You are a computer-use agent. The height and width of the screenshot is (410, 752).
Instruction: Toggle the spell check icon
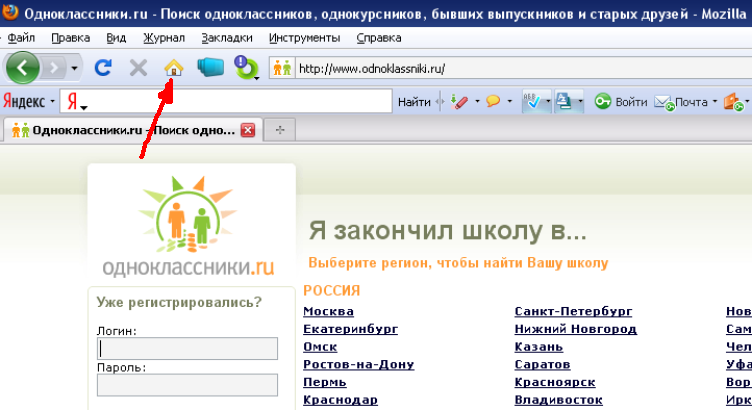click(x=532, y=101)
